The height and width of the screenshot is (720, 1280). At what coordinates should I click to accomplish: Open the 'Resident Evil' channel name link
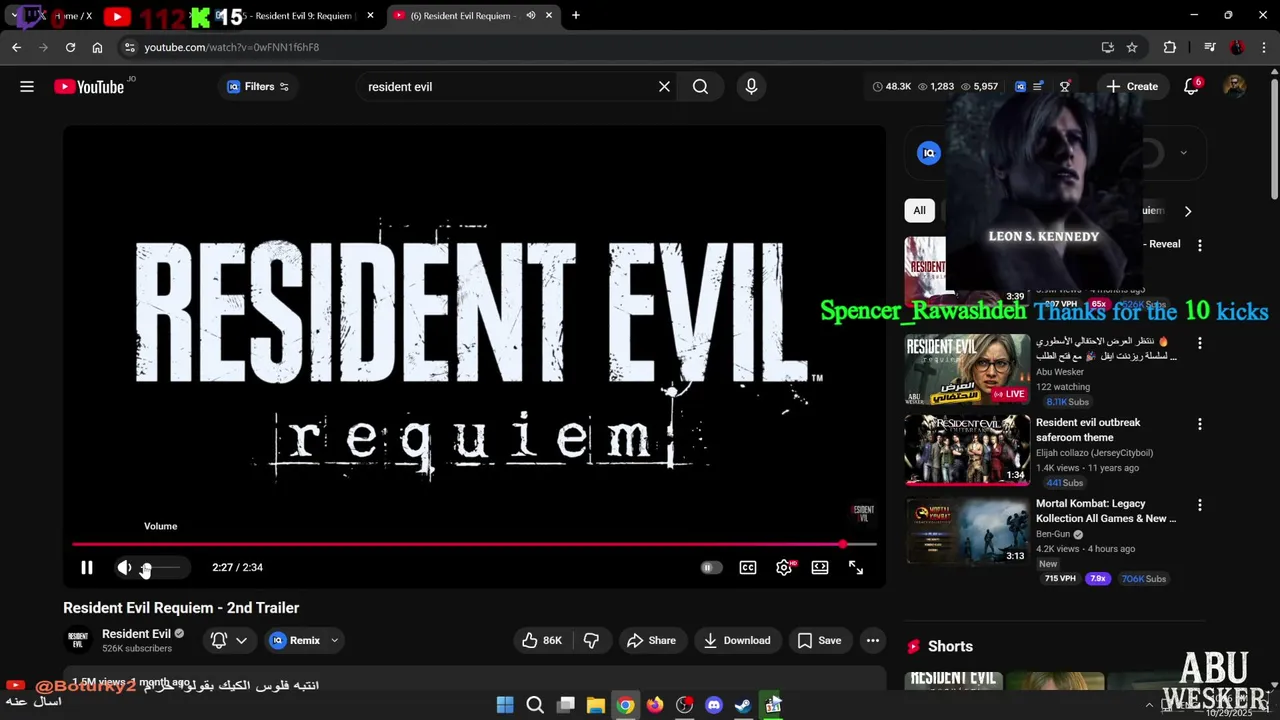point(136,634)
